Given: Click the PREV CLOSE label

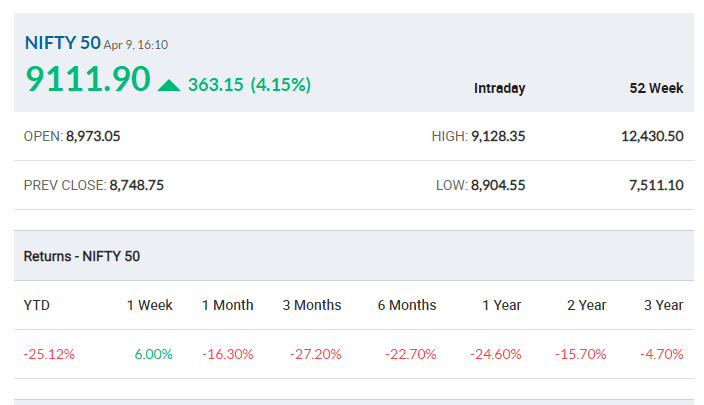Looking at the screenshot, I should (x=65, y=185).
